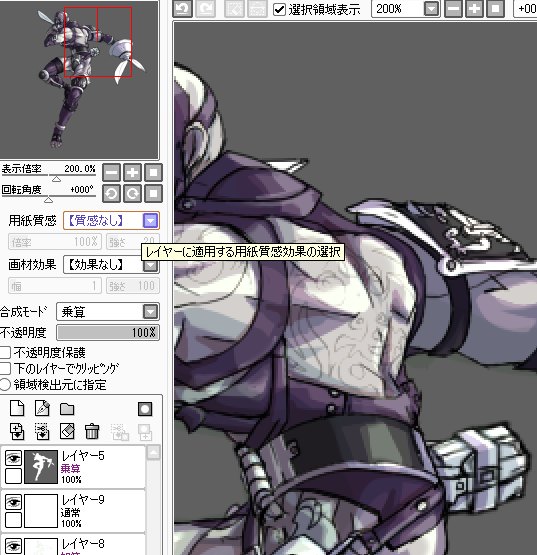Click the 表示倍率 zoom slider
Image resolution: width=537 pixels, height=555 pixels.
tap(48, 176)
